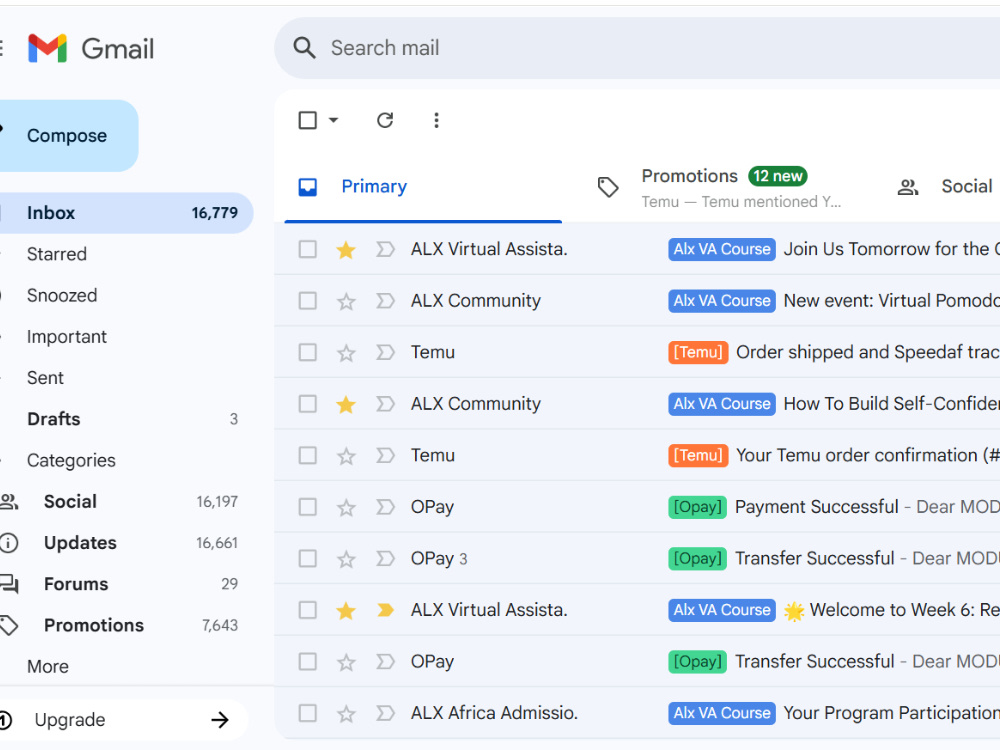Check the OPay Payment Successful email
Screen dimensions: 1000x750
tap(307, 508)
